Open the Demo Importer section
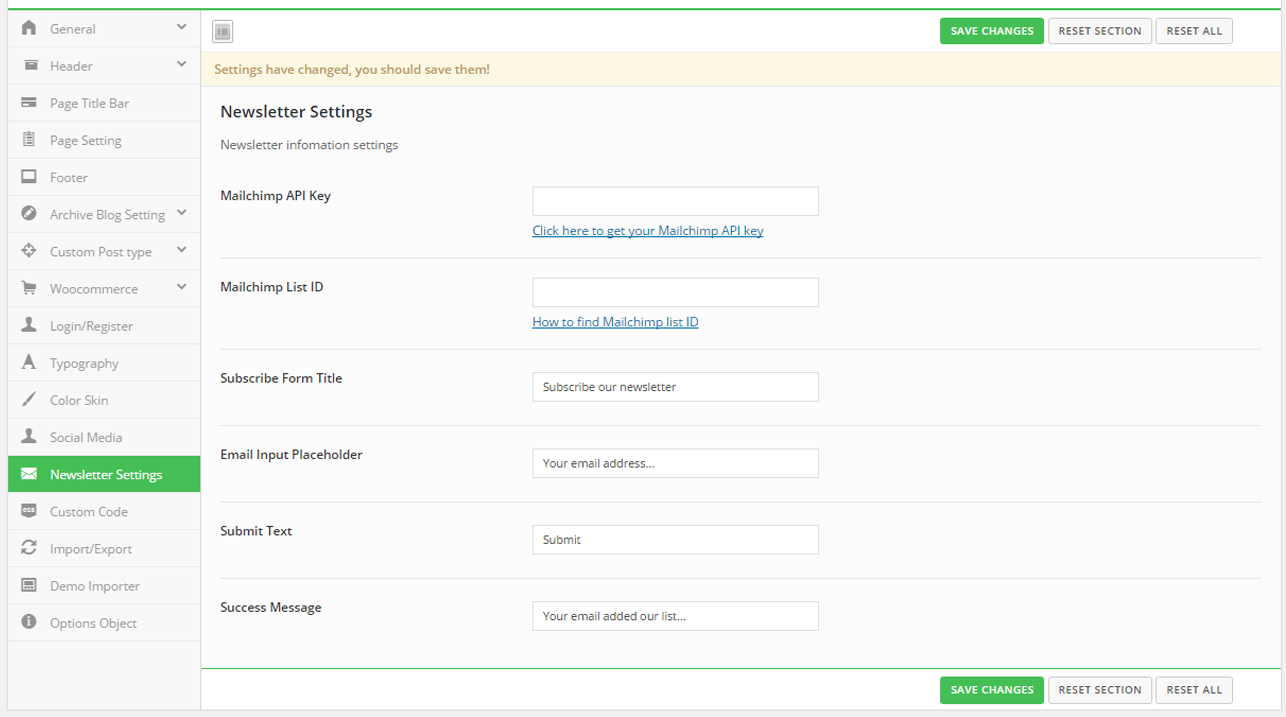 [x=104, y=585]
